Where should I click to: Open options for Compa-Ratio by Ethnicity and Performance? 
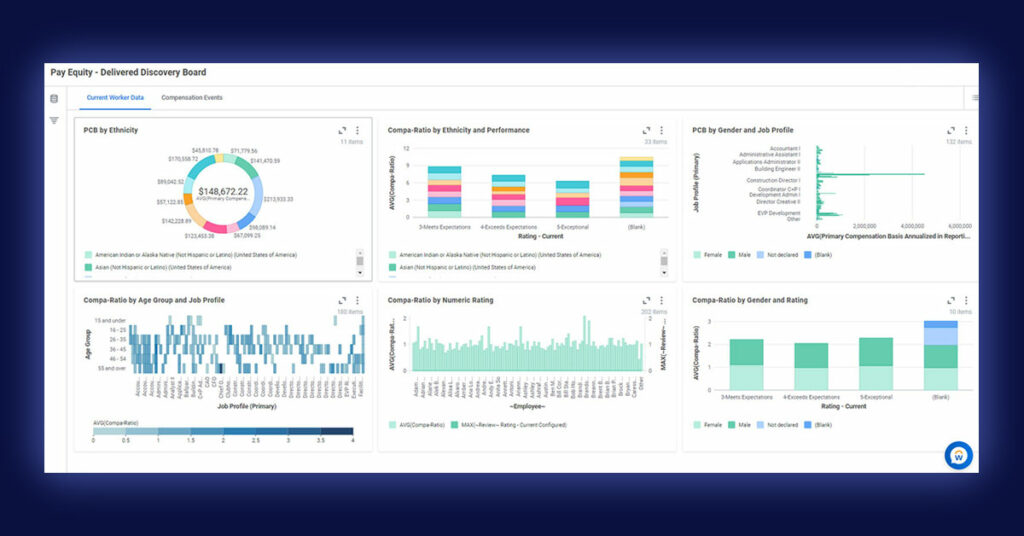click(662, 131)
